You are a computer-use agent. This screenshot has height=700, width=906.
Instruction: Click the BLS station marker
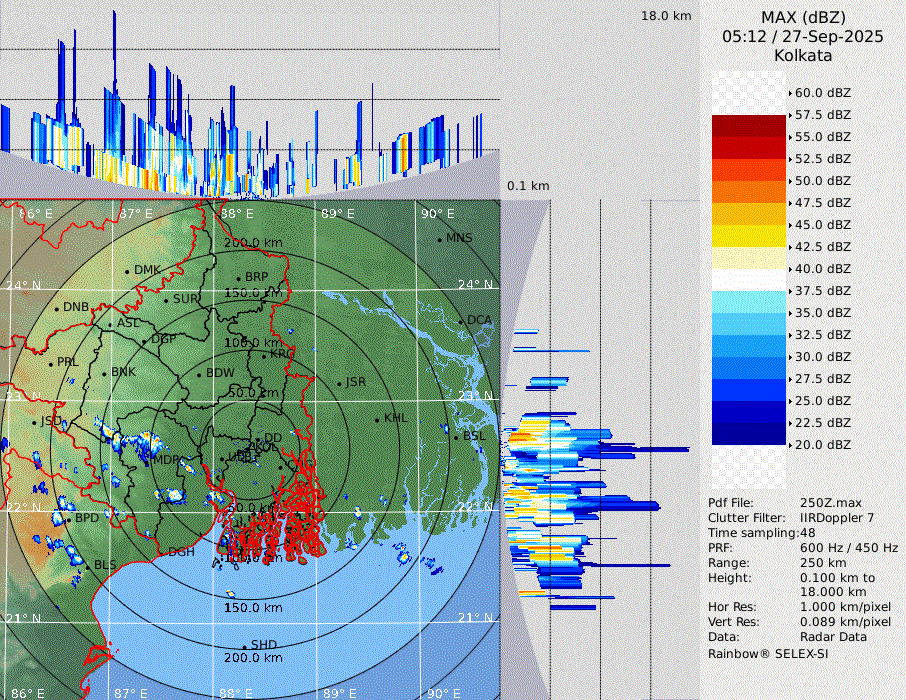[87, 566]
